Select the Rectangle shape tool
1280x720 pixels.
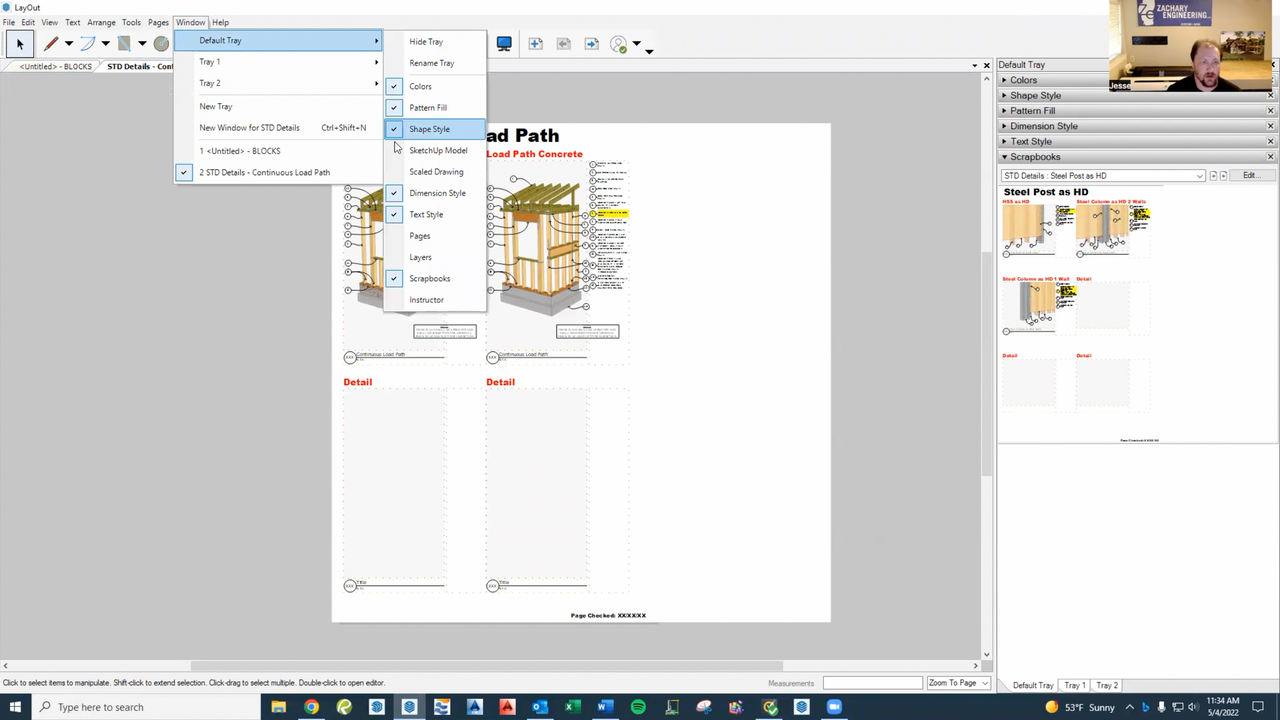124,44
